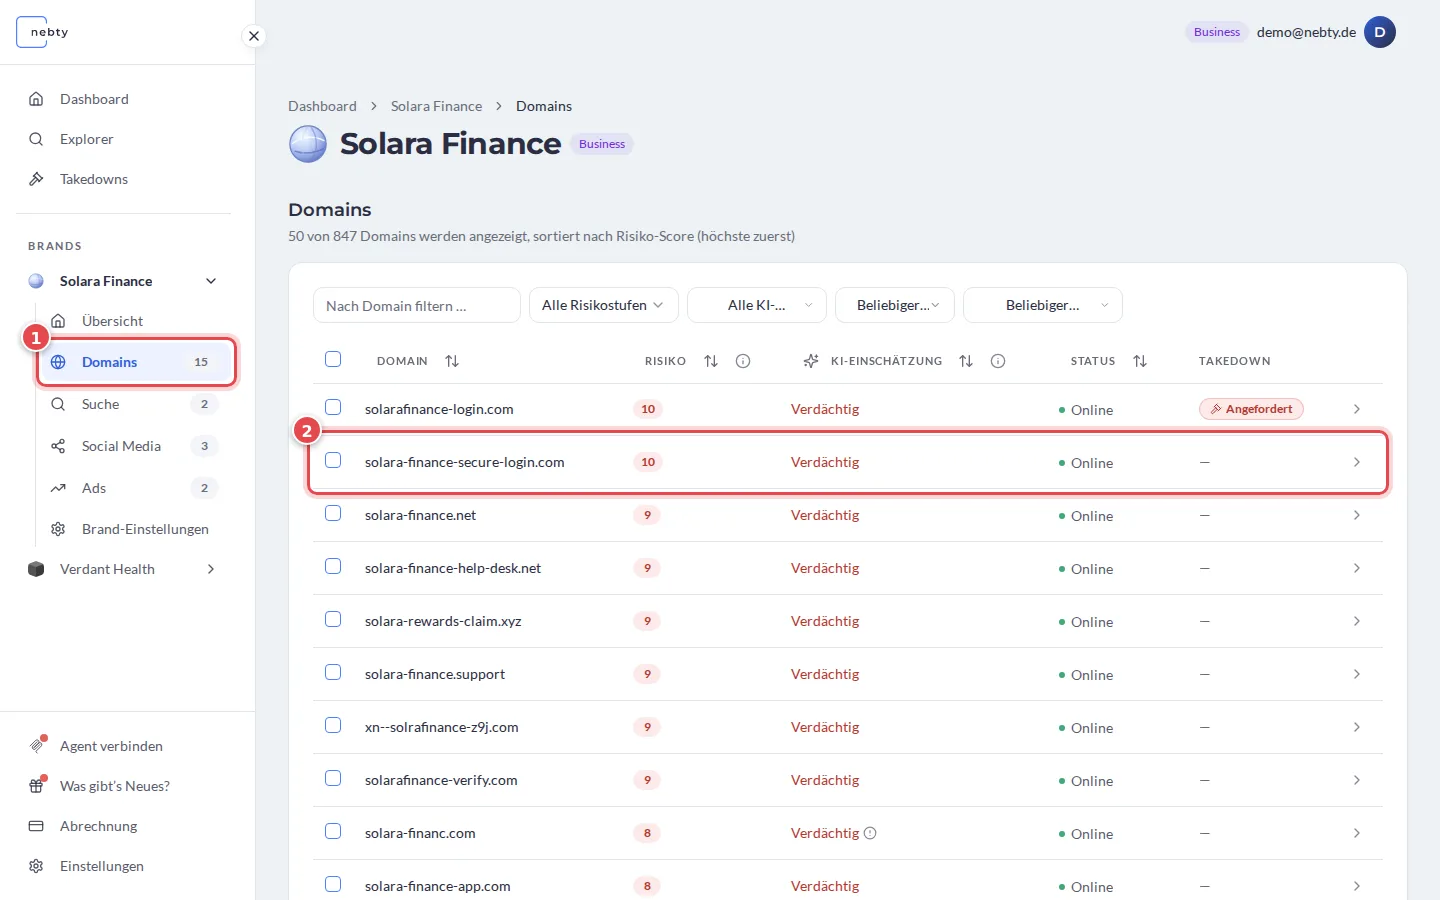Open Abrechnung billing card icon
Image resolution: width=1440 pixels, height=900 pixels.
tap(36, 826)
